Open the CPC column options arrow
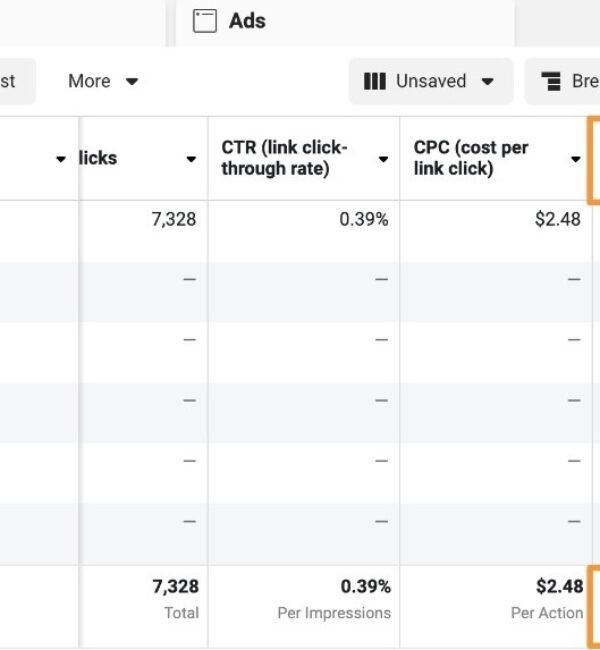The image size is (600, 650). 576,159
